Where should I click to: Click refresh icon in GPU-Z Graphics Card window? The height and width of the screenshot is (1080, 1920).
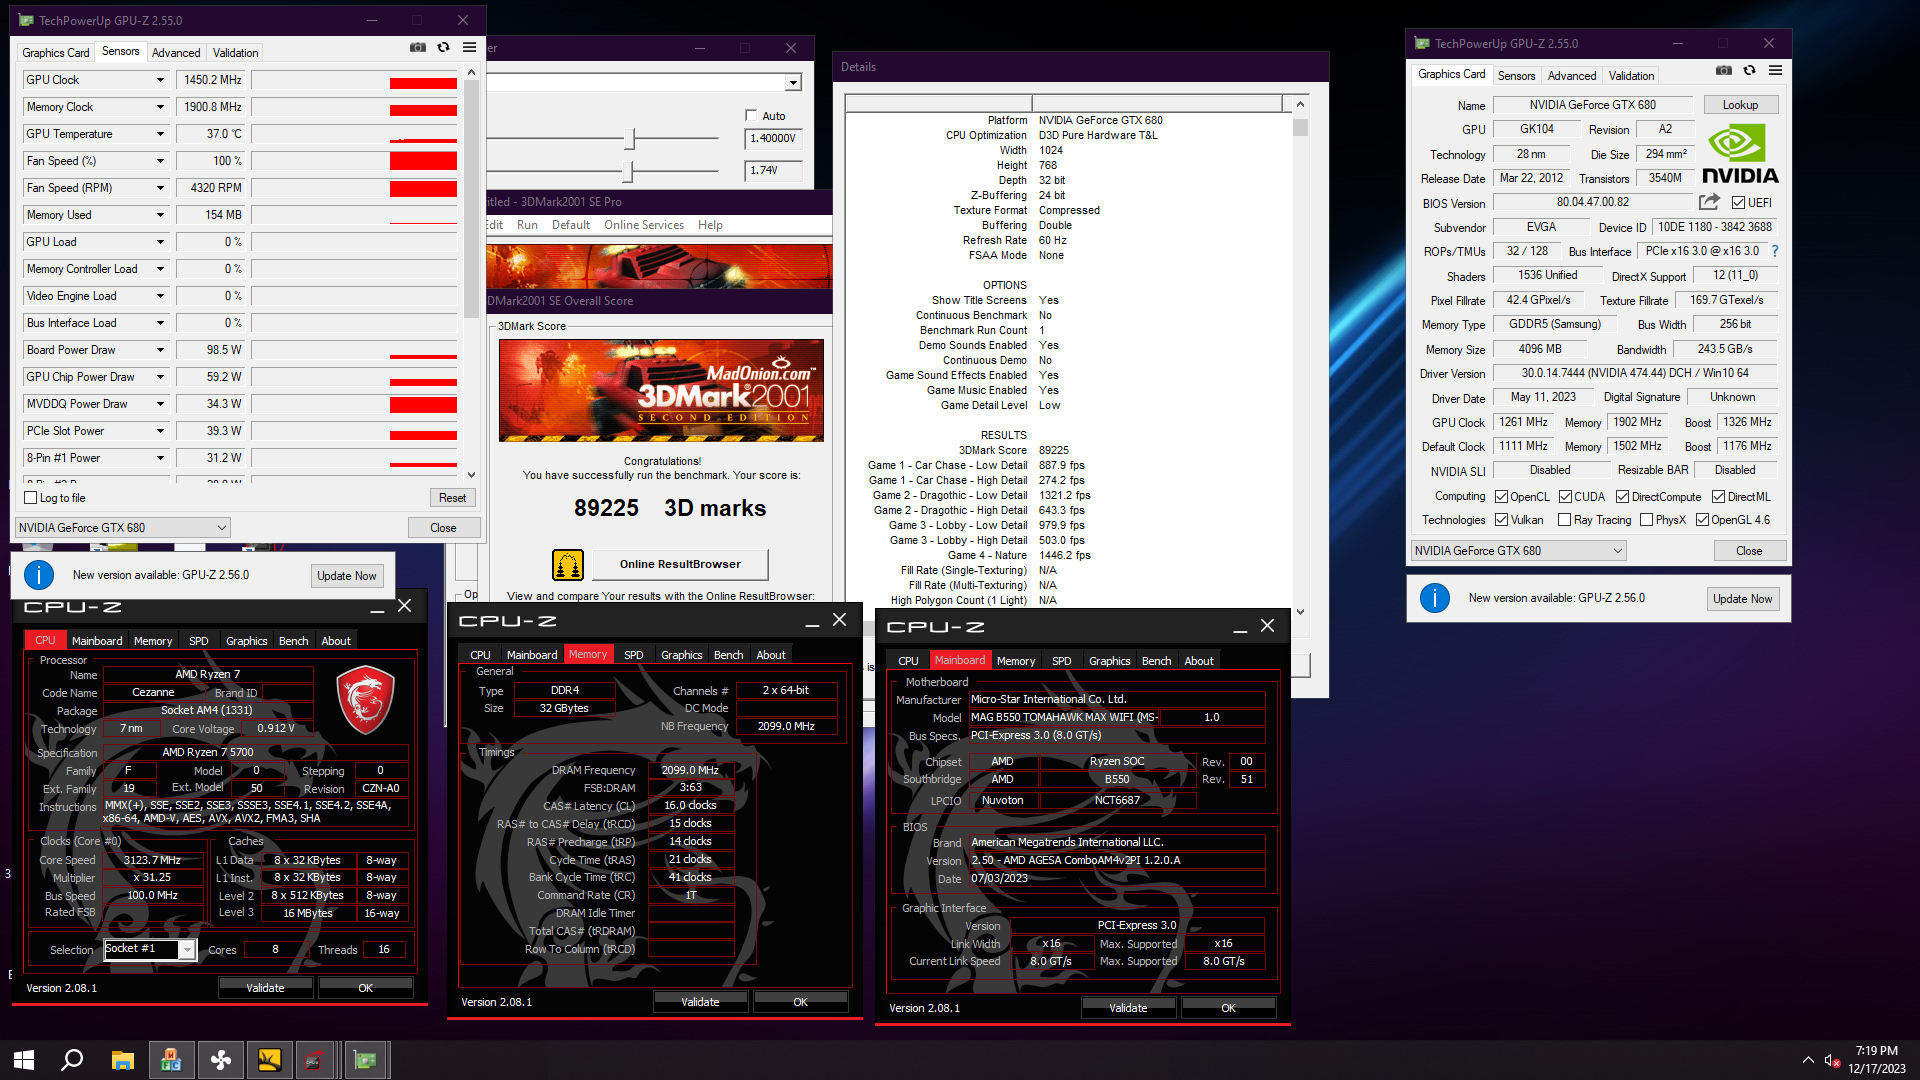(1749, 70)
